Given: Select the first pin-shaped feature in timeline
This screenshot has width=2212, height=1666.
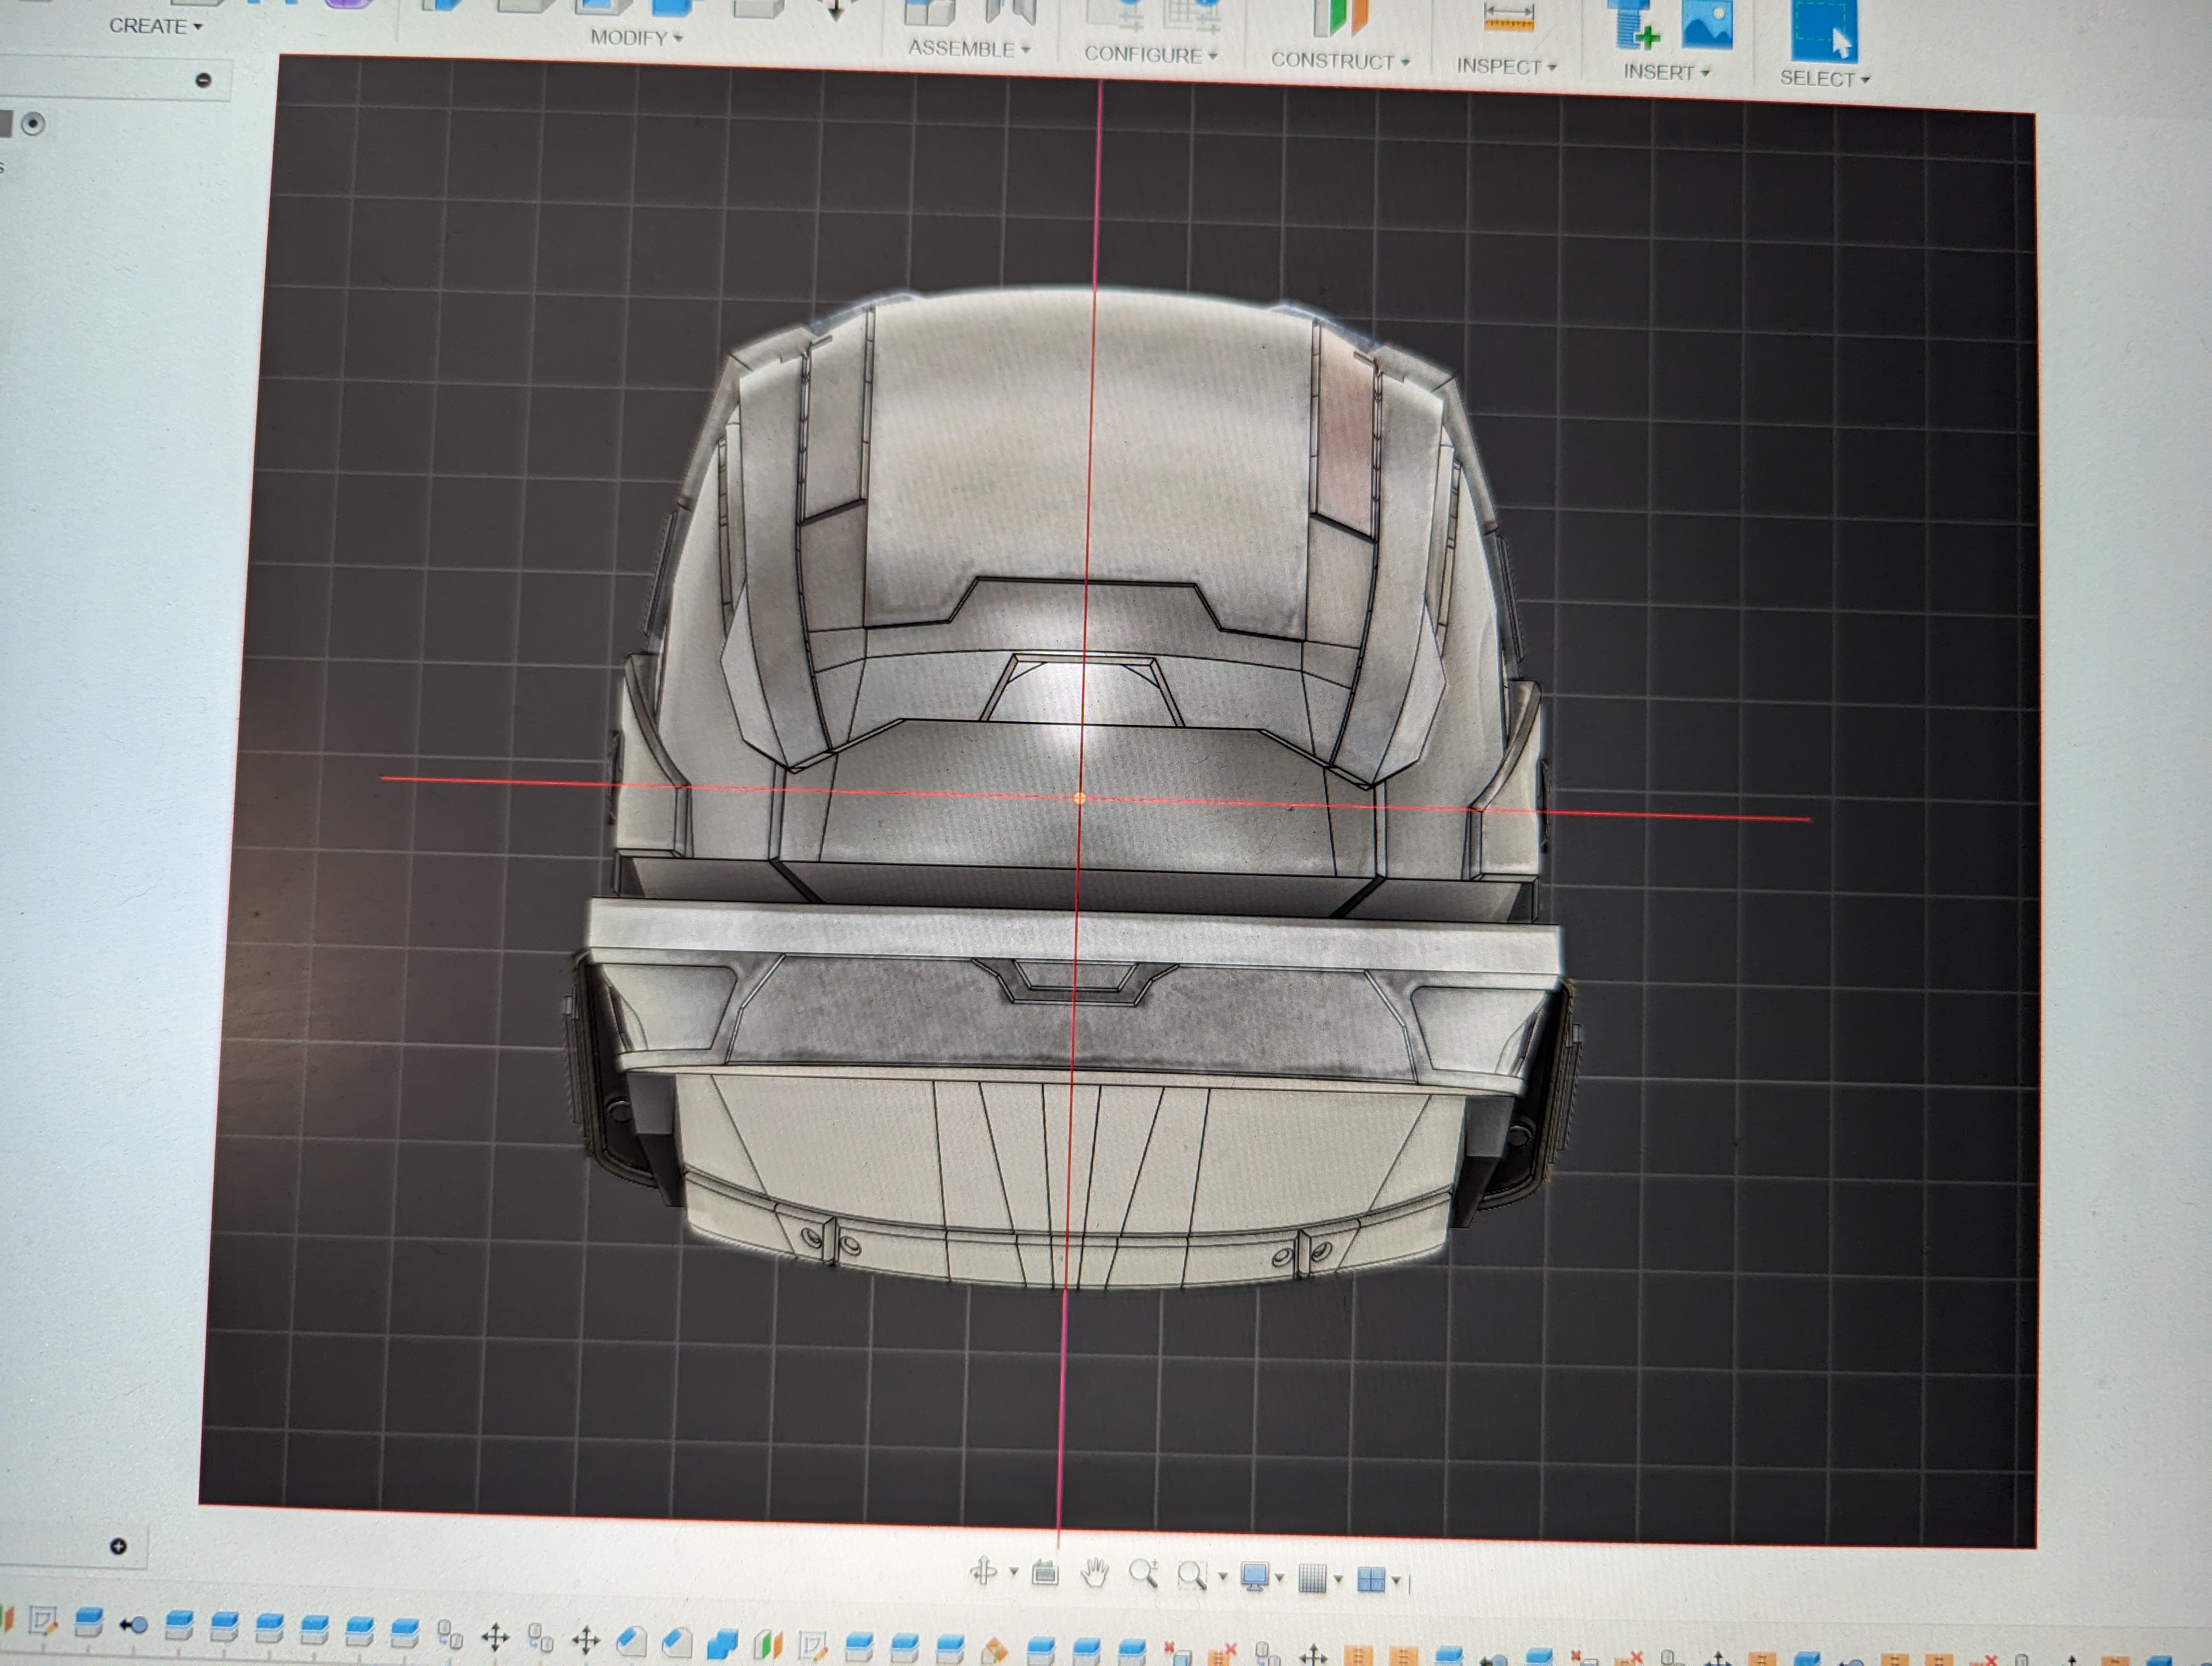Looking at the screenshot, I should 133,1626.
